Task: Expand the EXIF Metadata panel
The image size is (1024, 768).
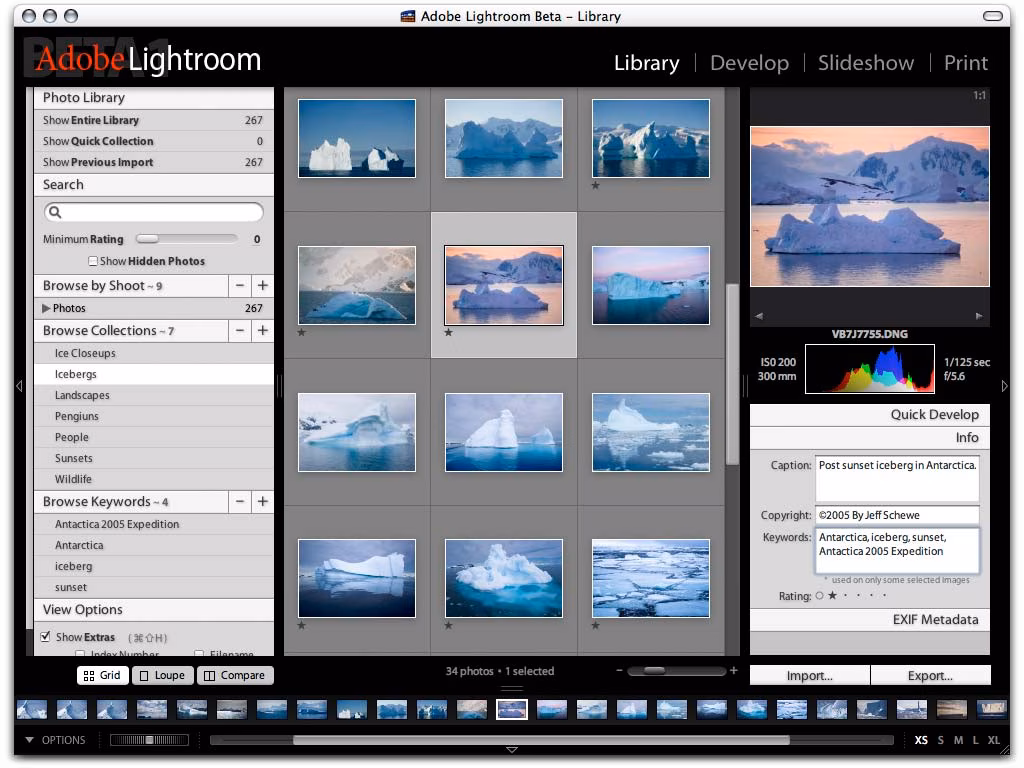Action: click(935, 620)
